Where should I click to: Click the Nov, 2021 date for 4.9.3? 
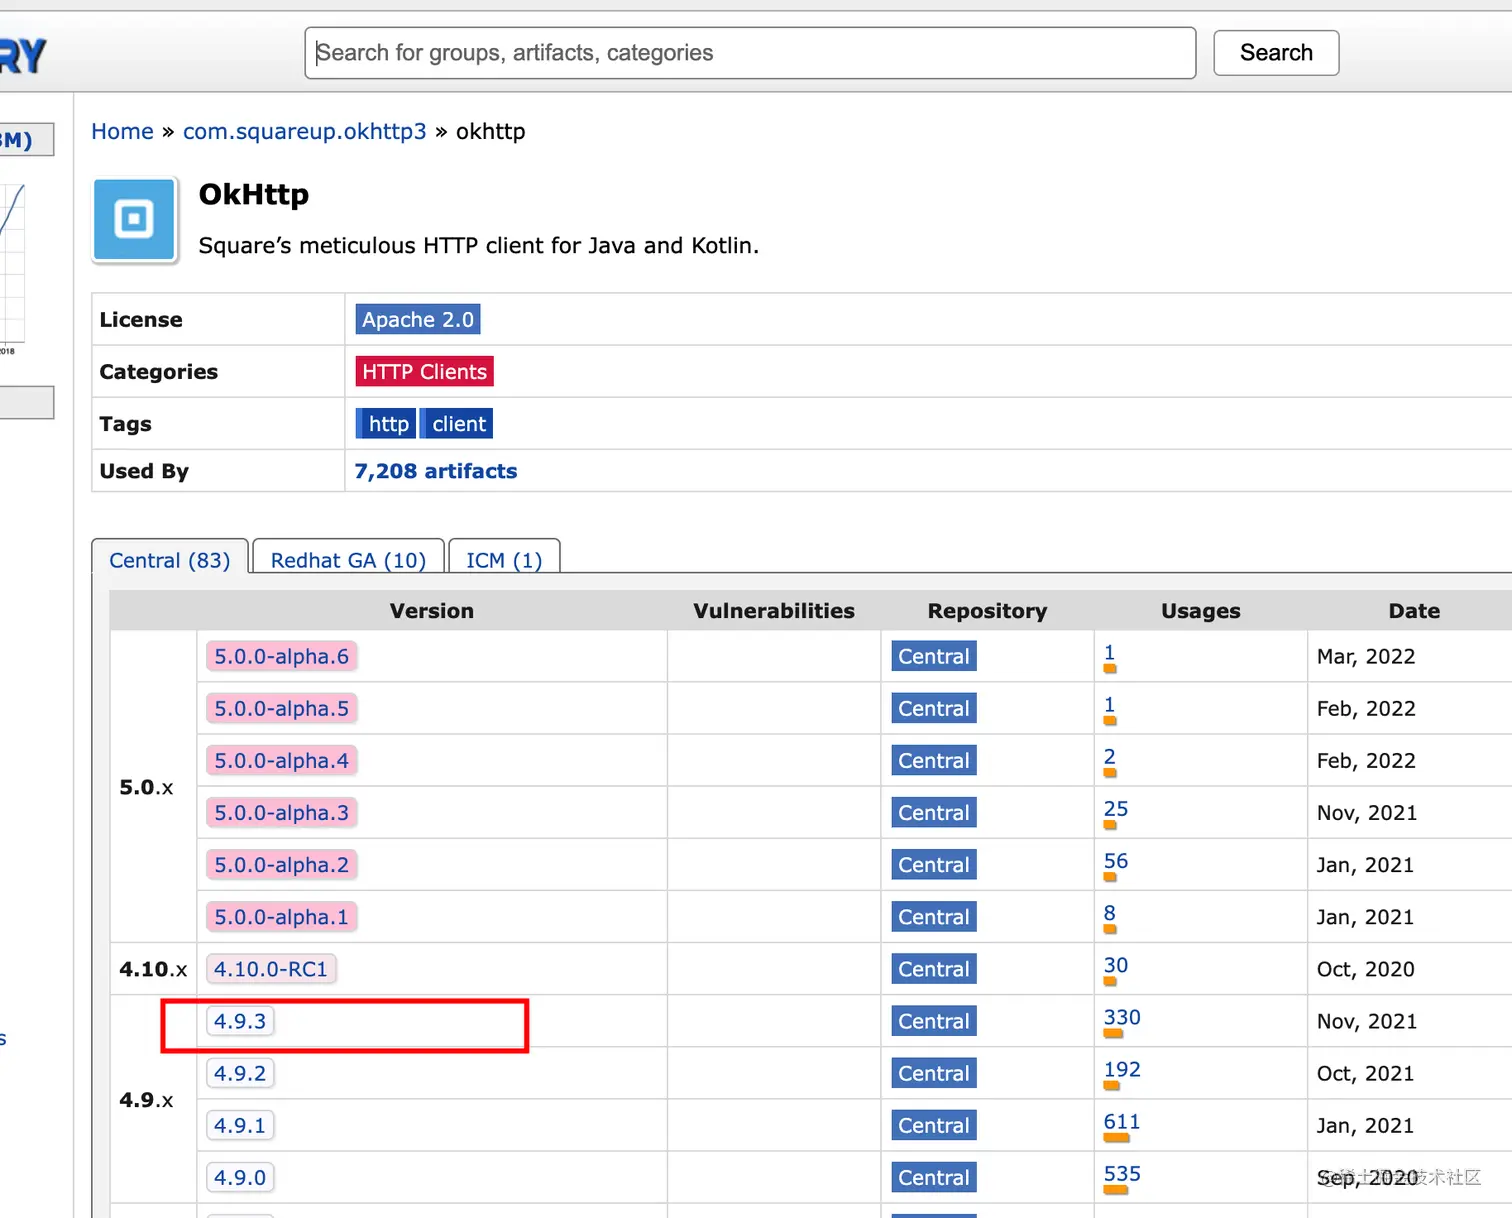click(x=1367, y=1021)
